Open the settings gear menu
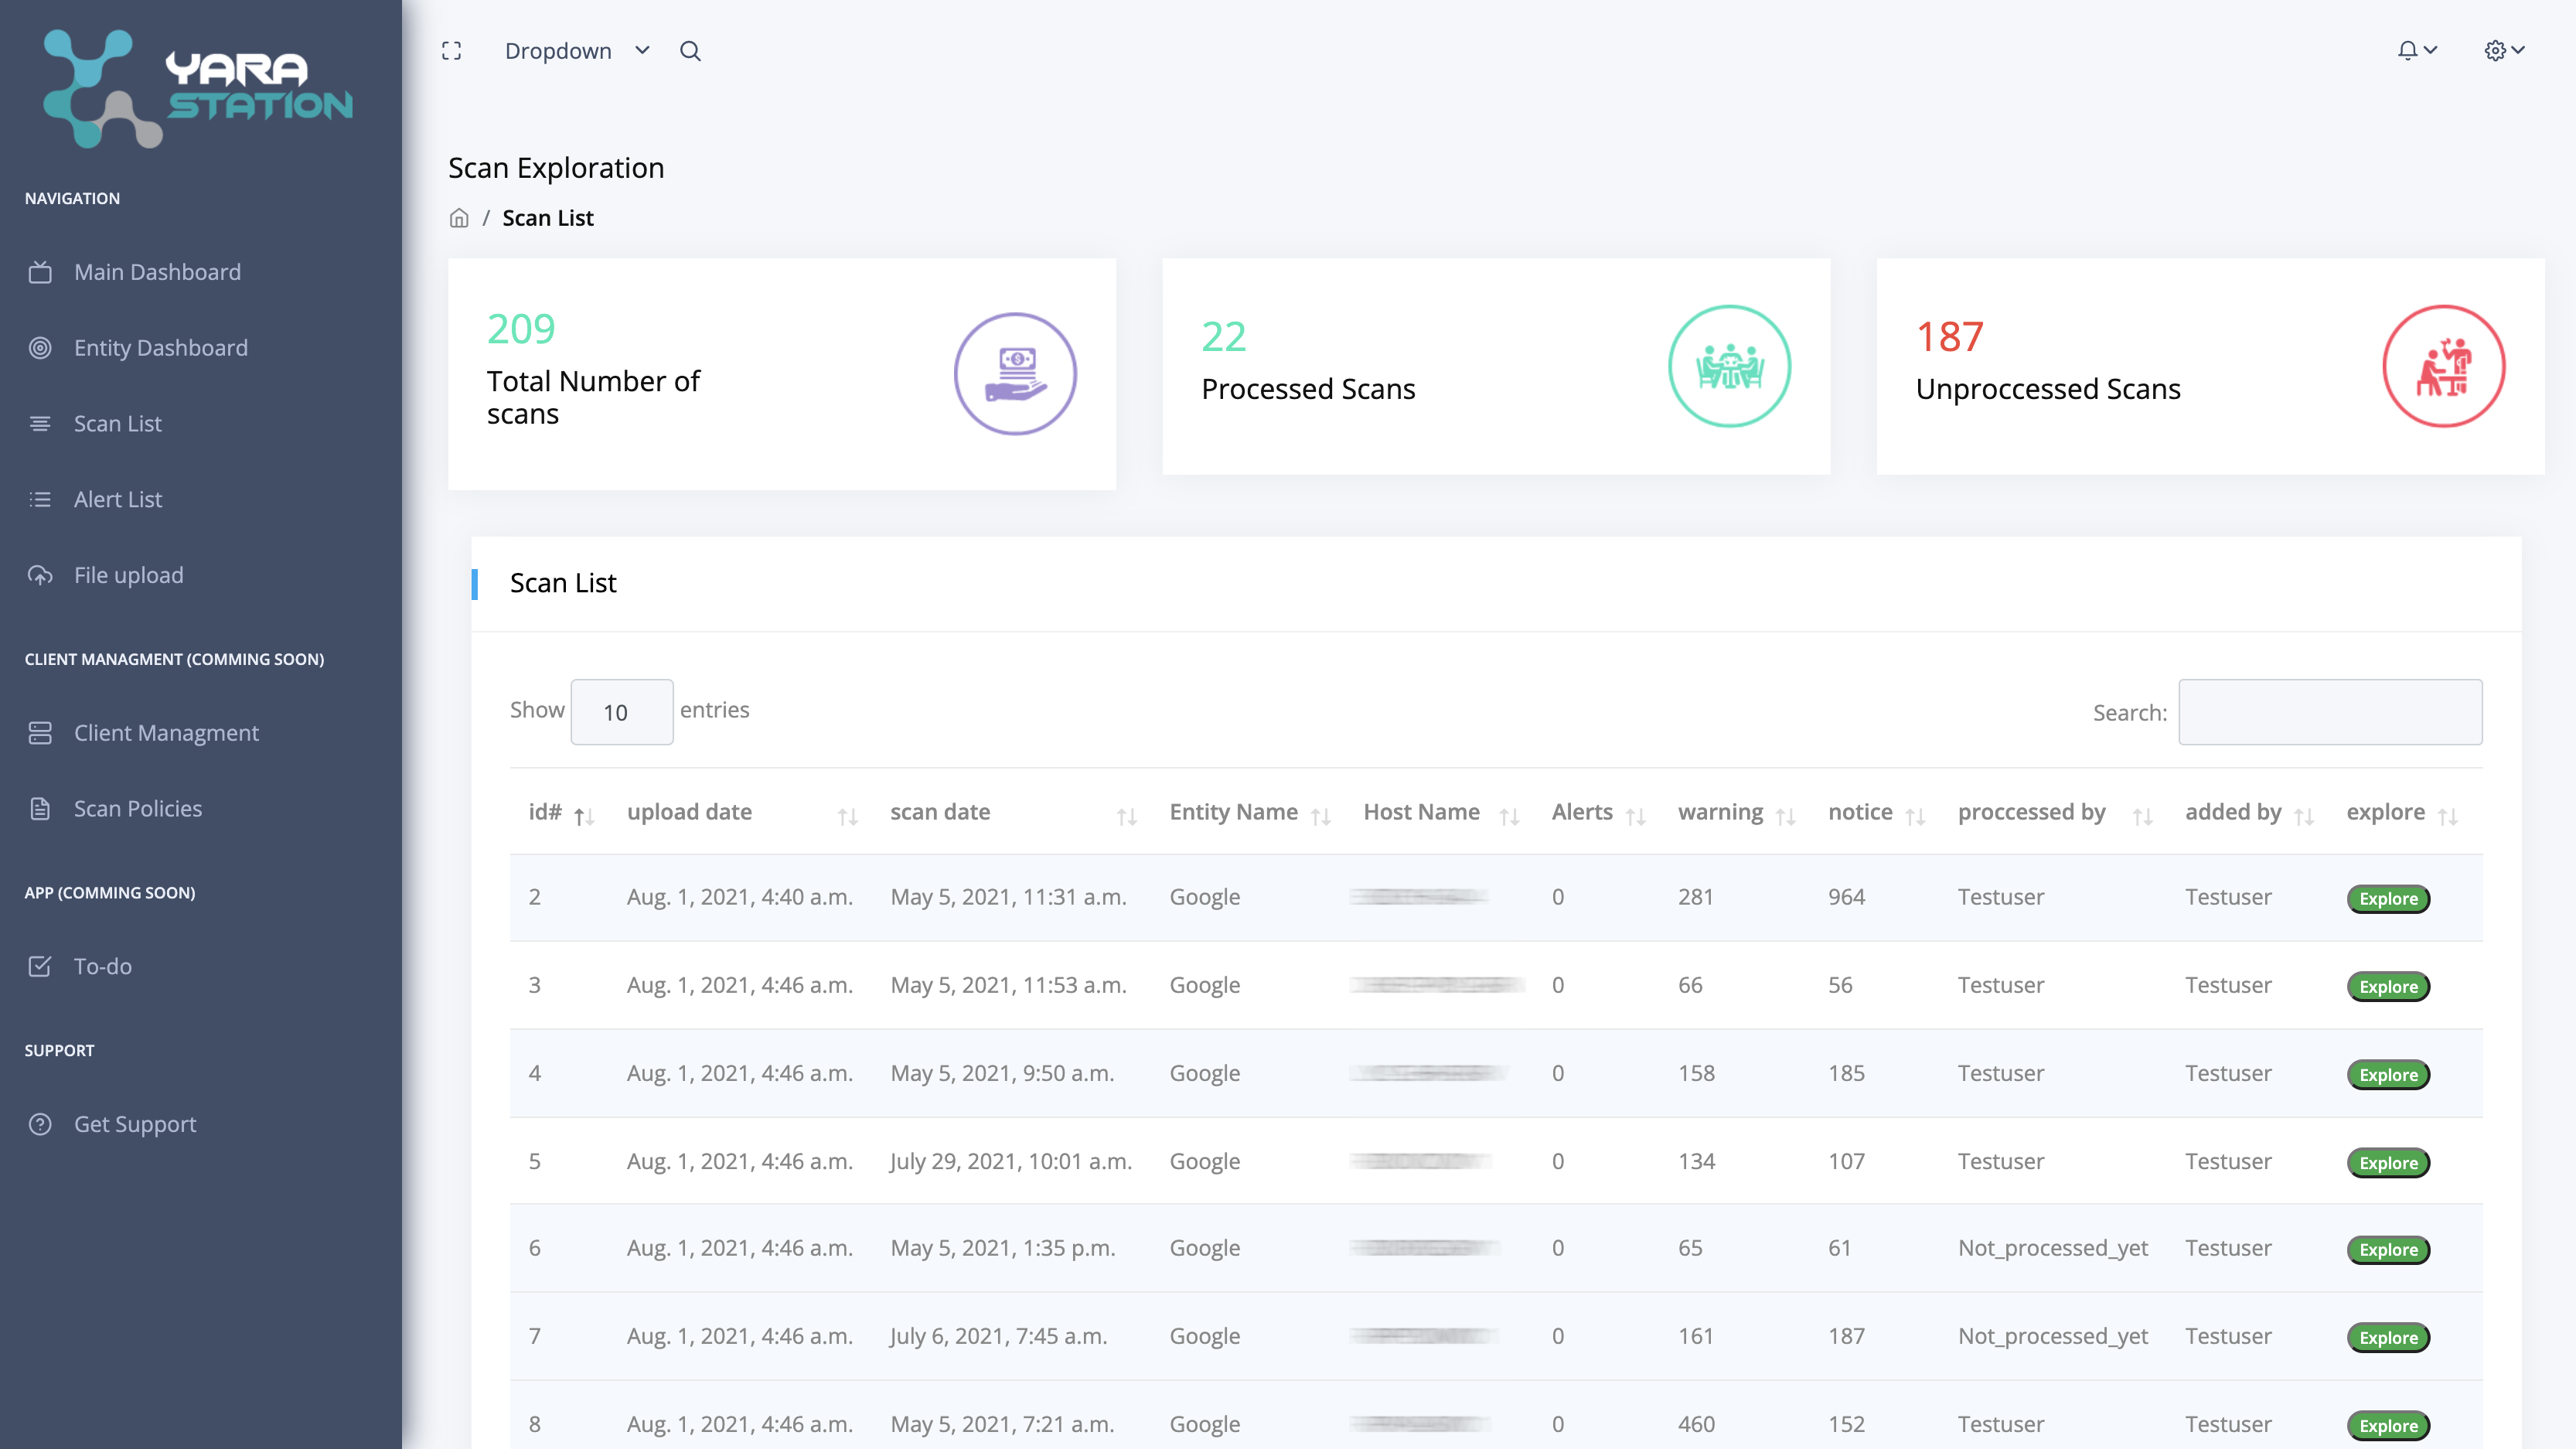Screen dimensions: 2576x1449 coord(2503,50)
